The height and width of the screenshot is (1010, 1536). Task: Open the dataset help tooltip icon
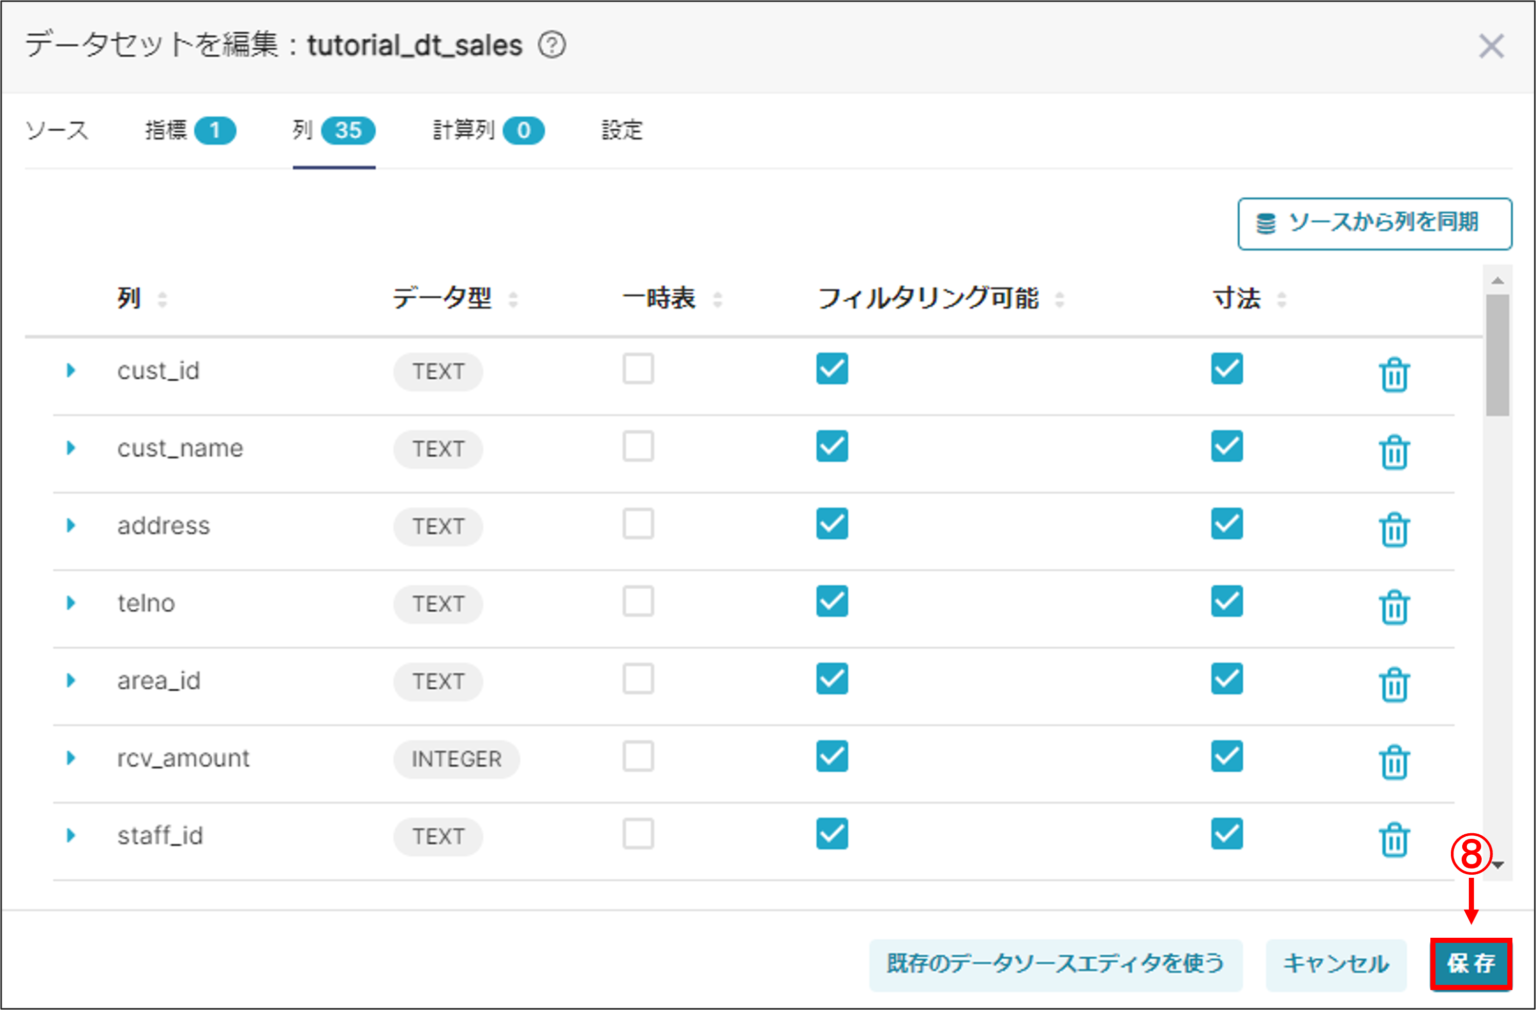[x=551, y=46]
